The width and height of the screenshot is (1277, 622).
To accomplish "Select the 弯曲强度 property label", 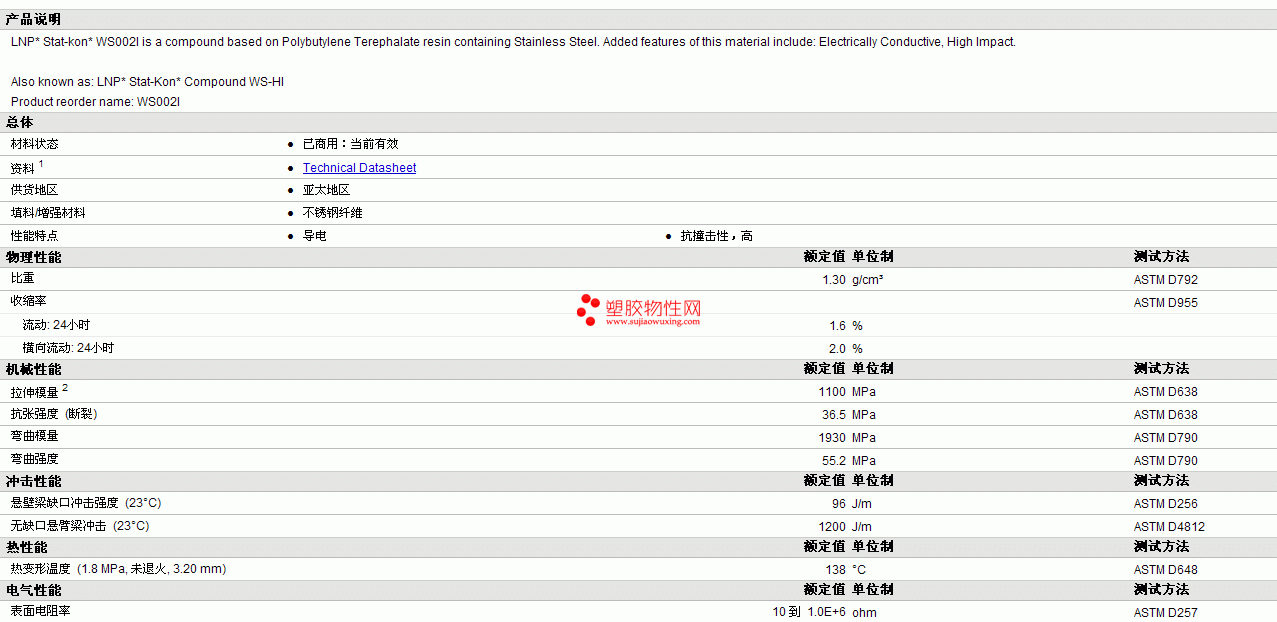I will (35, 459).
